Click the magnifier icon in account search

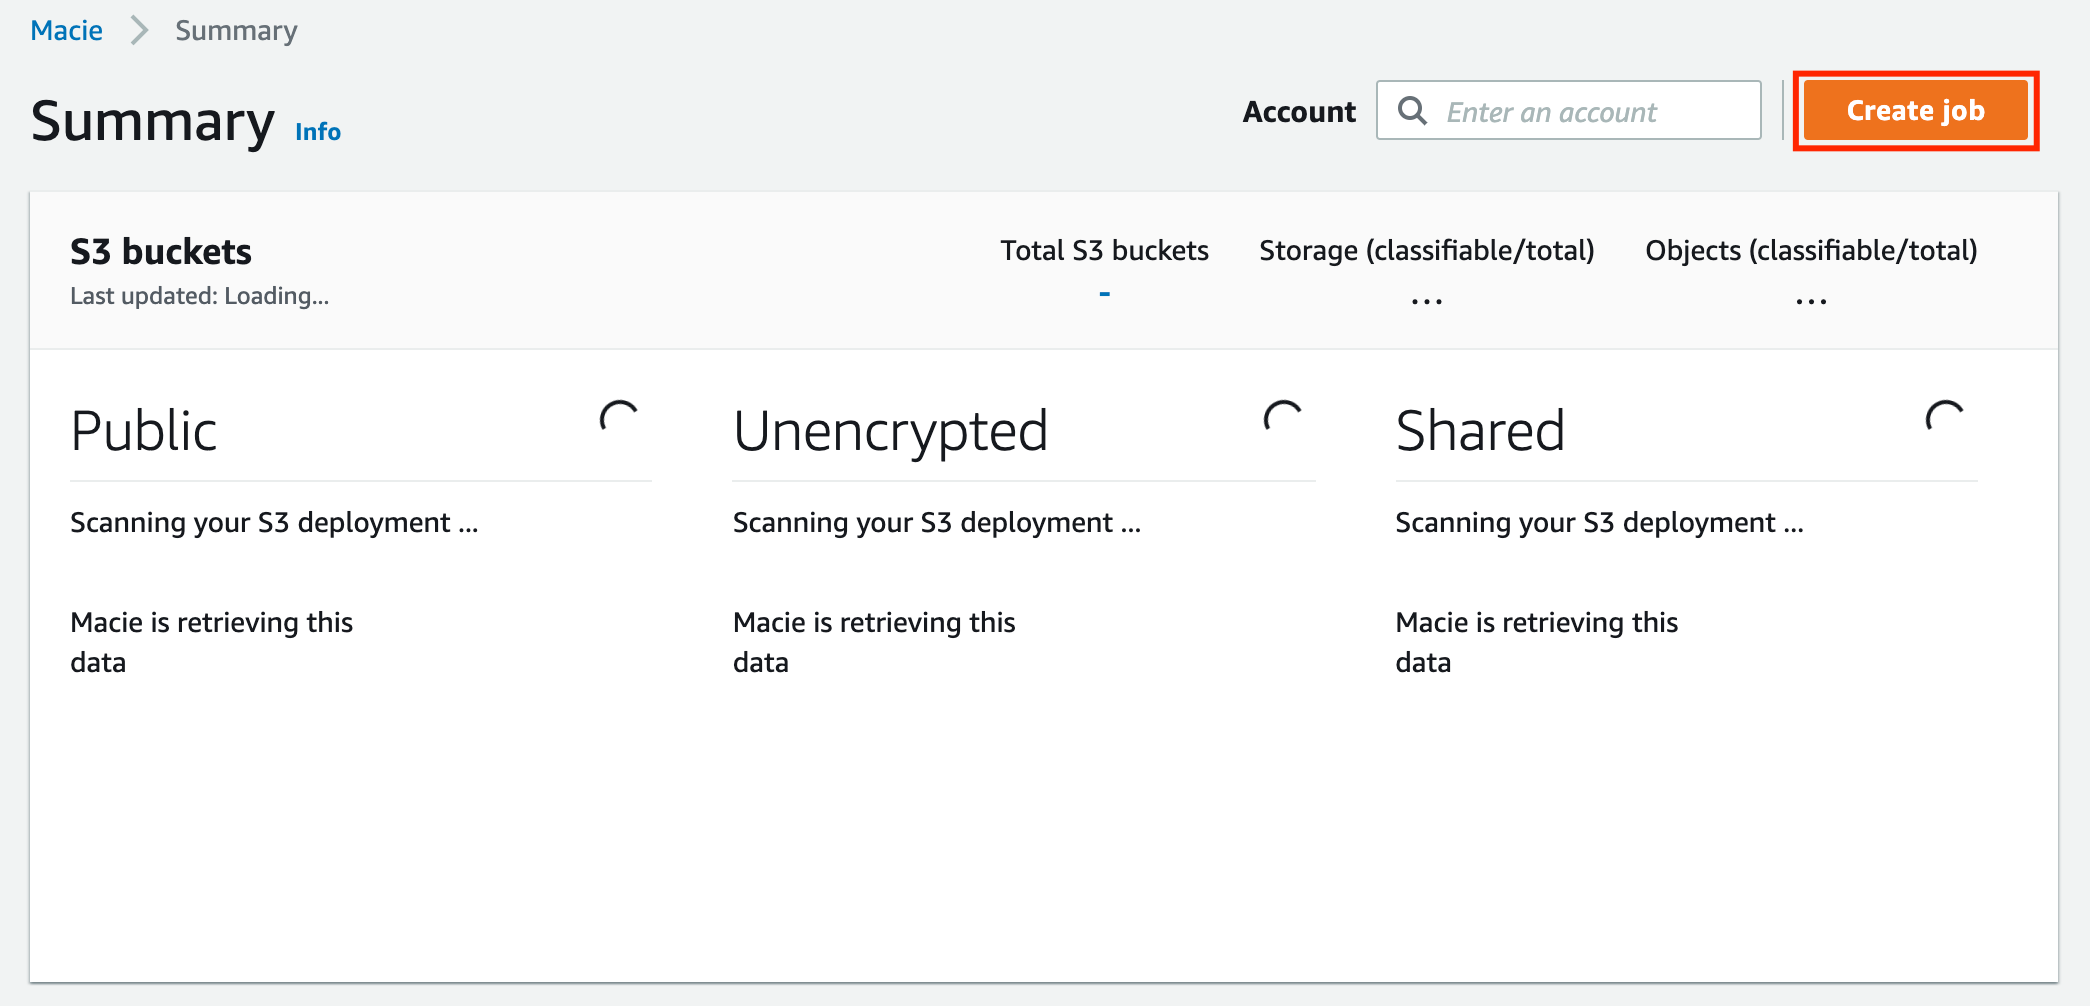(1412, 110)
